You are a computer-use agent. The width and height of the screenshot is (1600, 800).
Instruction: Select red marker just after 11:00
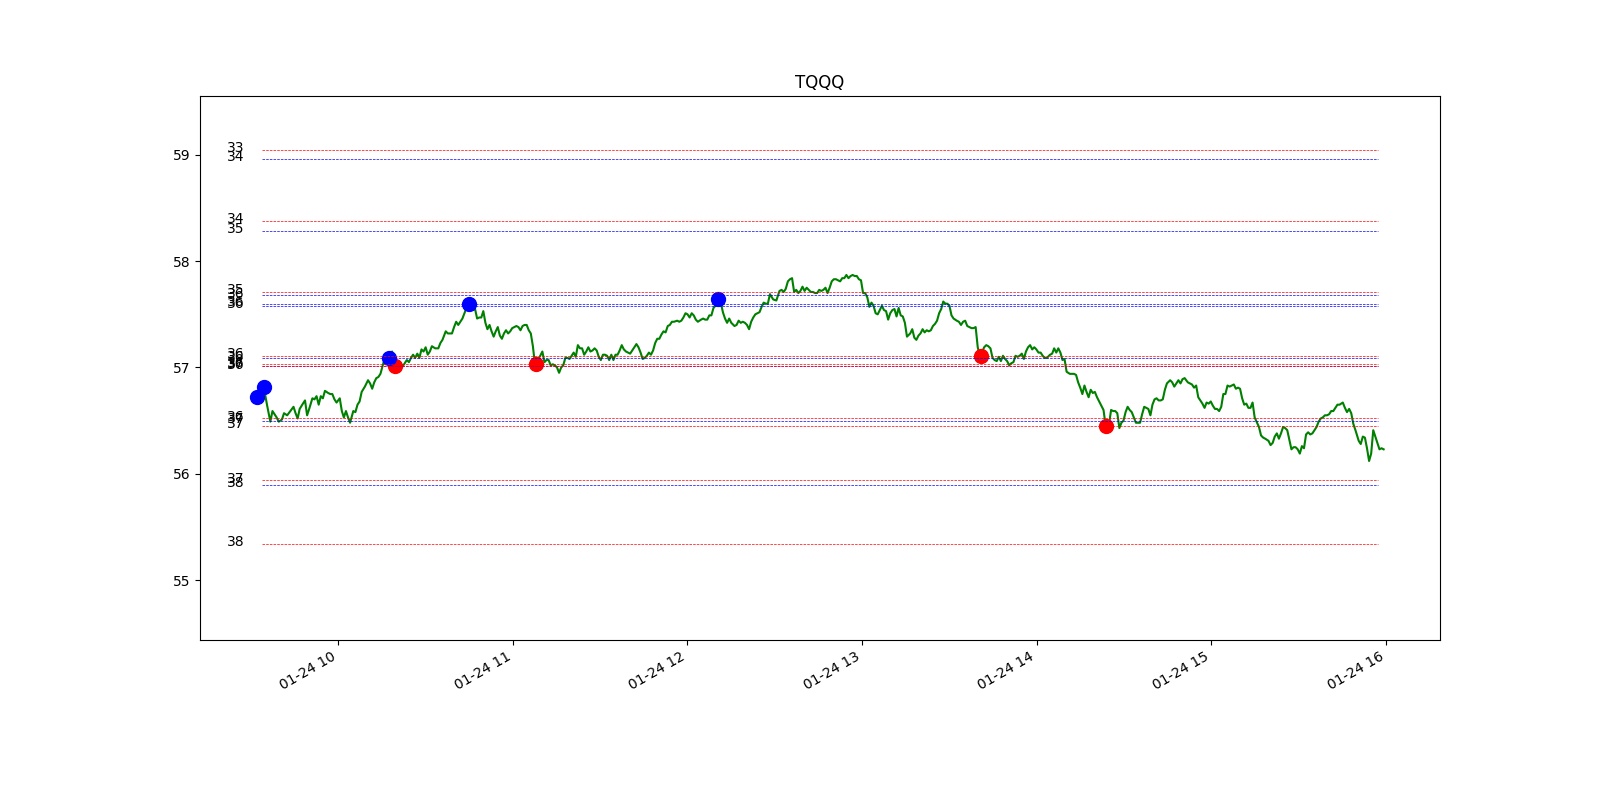click(536, 364)
